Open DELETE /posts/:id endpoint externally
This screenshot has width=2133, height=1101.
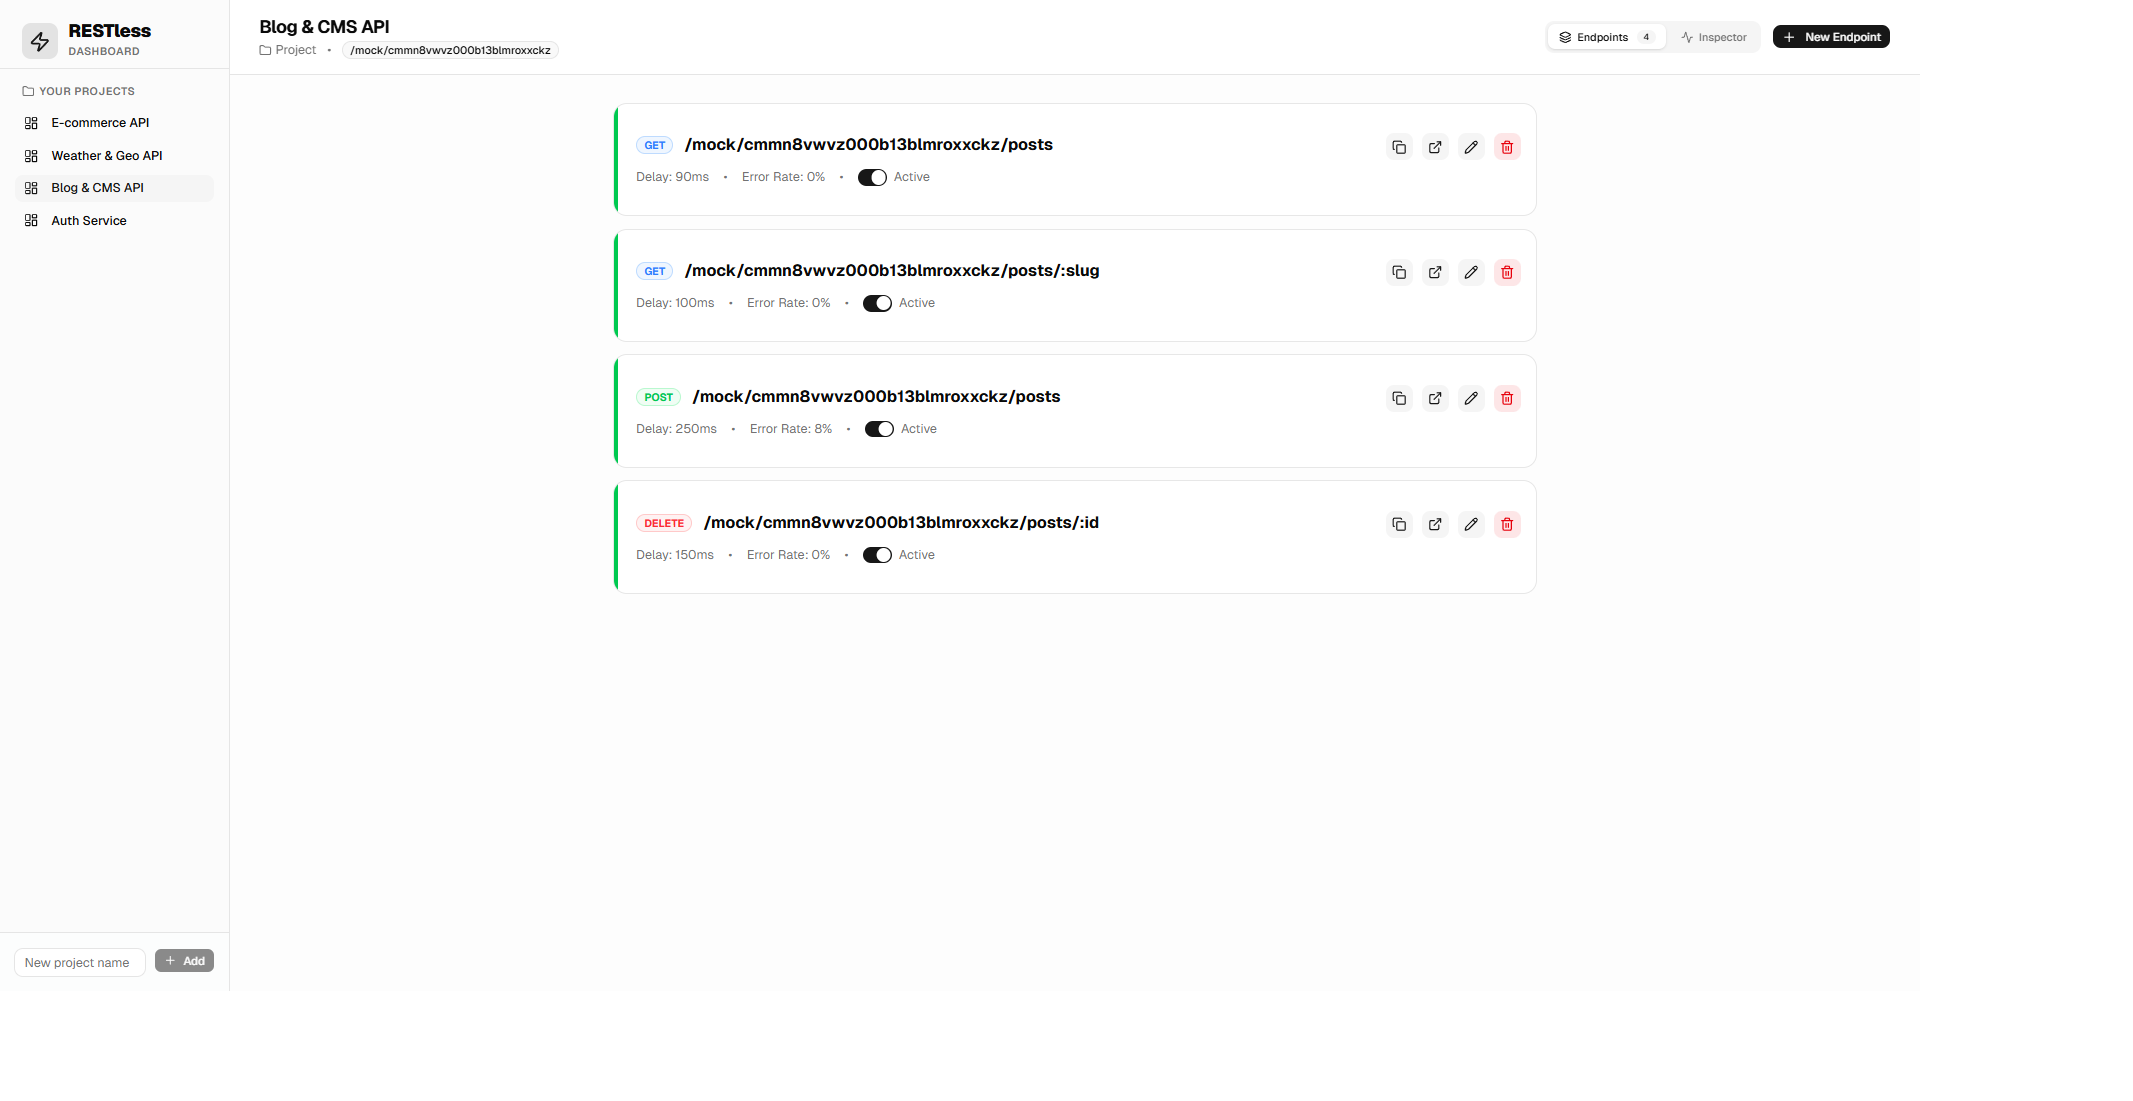pyautogui.click(x=1435, y=525)
